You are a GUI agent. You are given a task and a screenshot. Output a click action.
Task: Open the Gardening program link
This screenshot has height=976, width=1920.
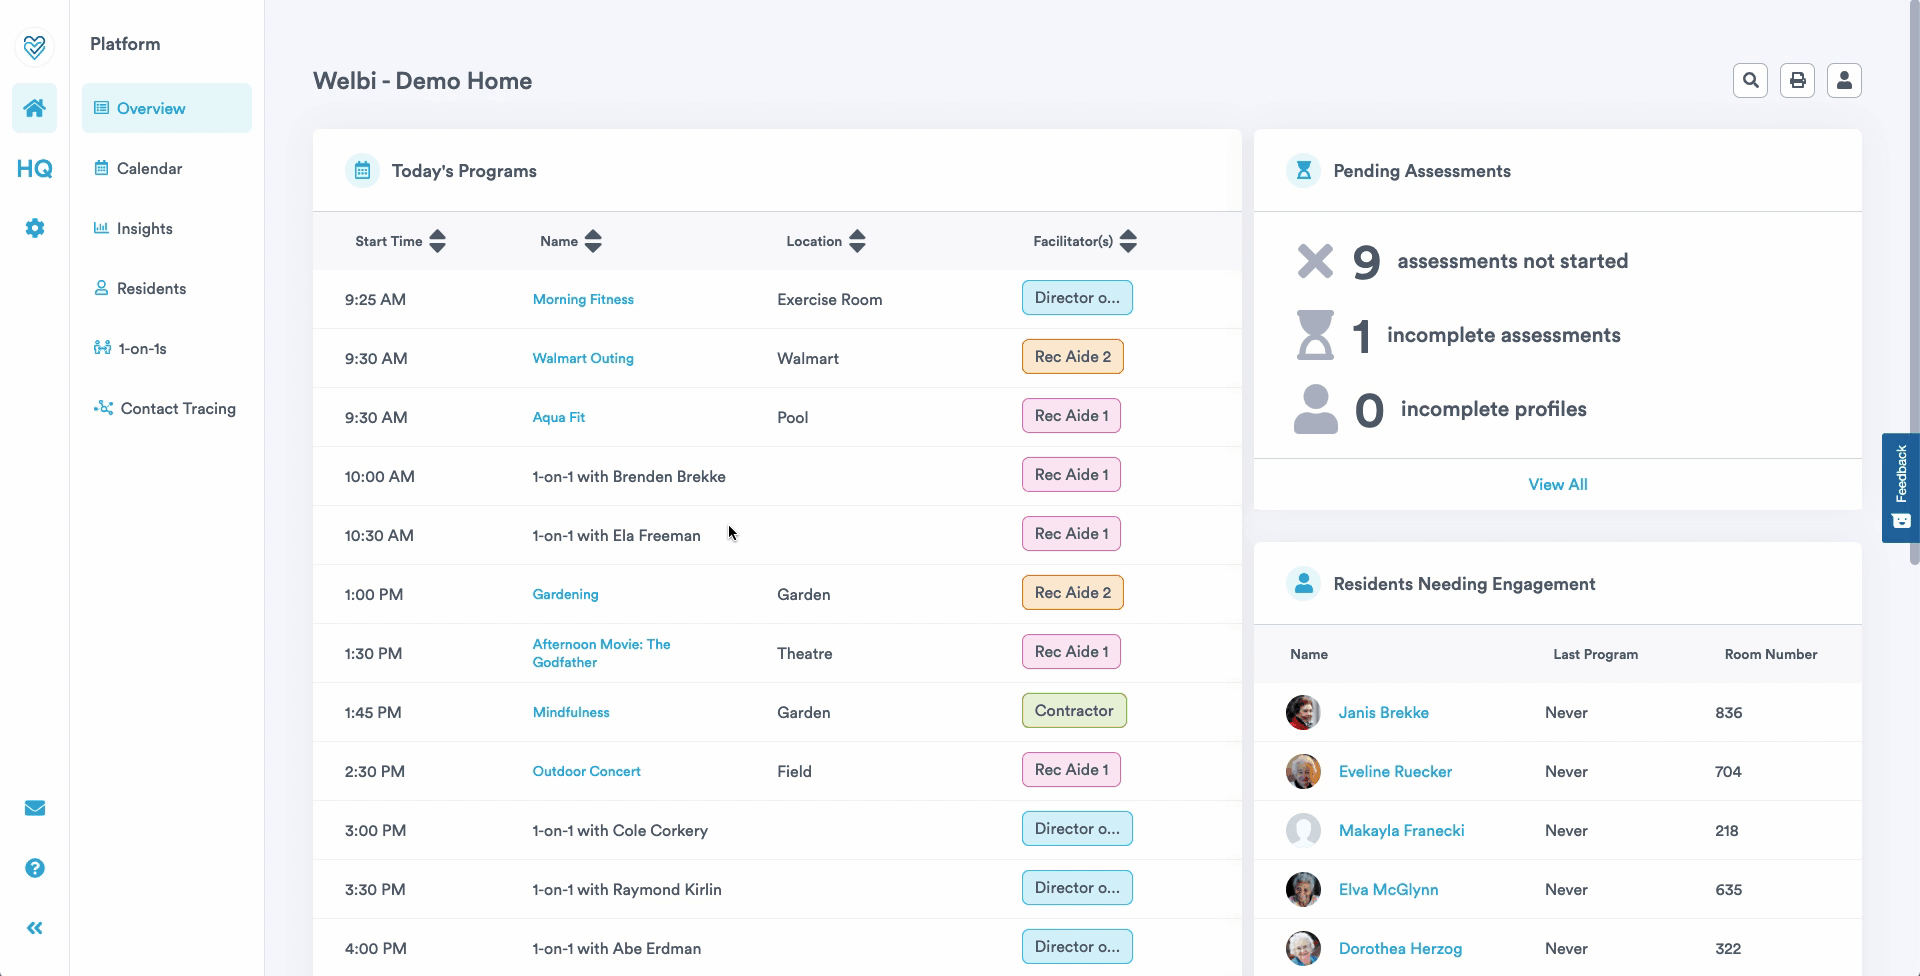565,594
